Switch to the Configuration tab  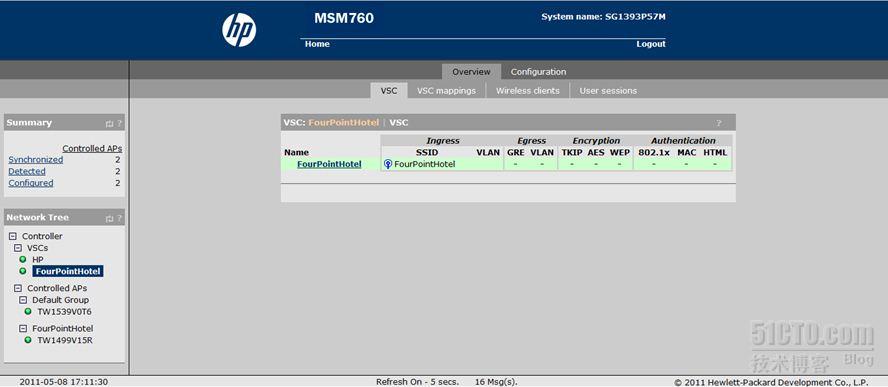[538, 72]
